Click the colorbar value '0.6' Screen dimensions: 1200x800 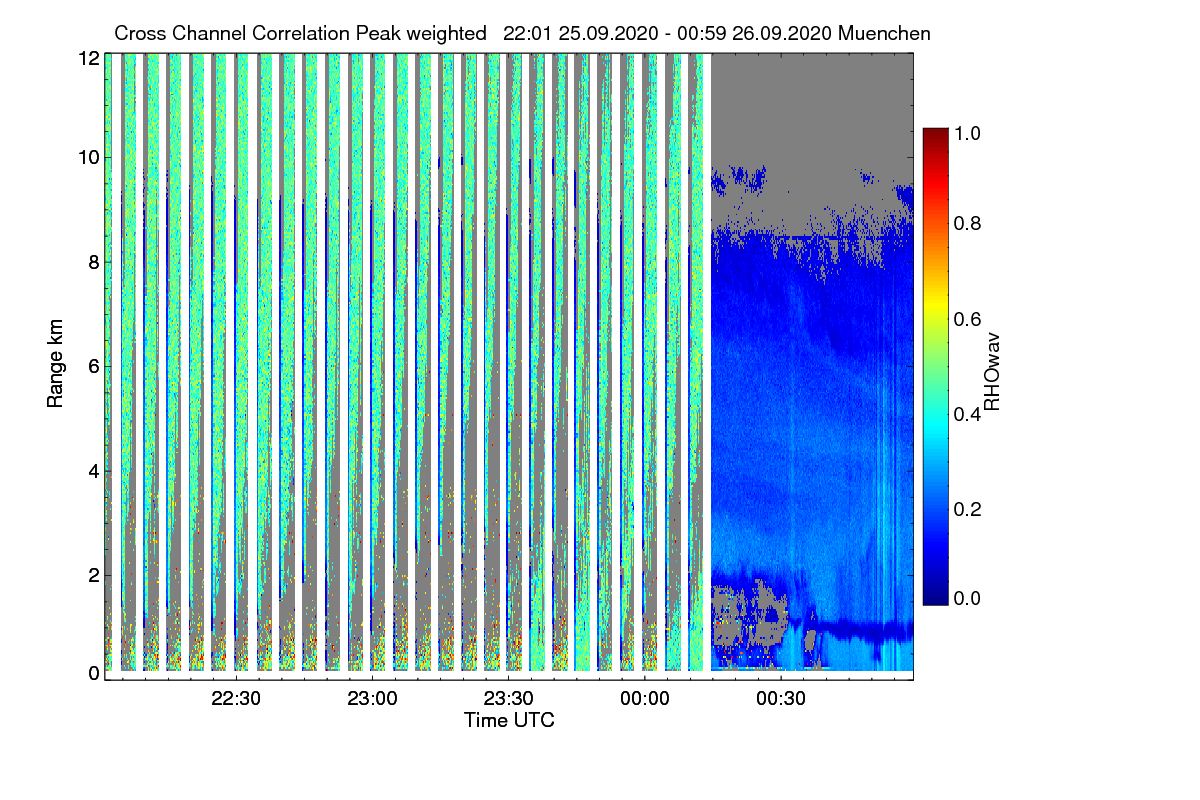pos(968,319)
